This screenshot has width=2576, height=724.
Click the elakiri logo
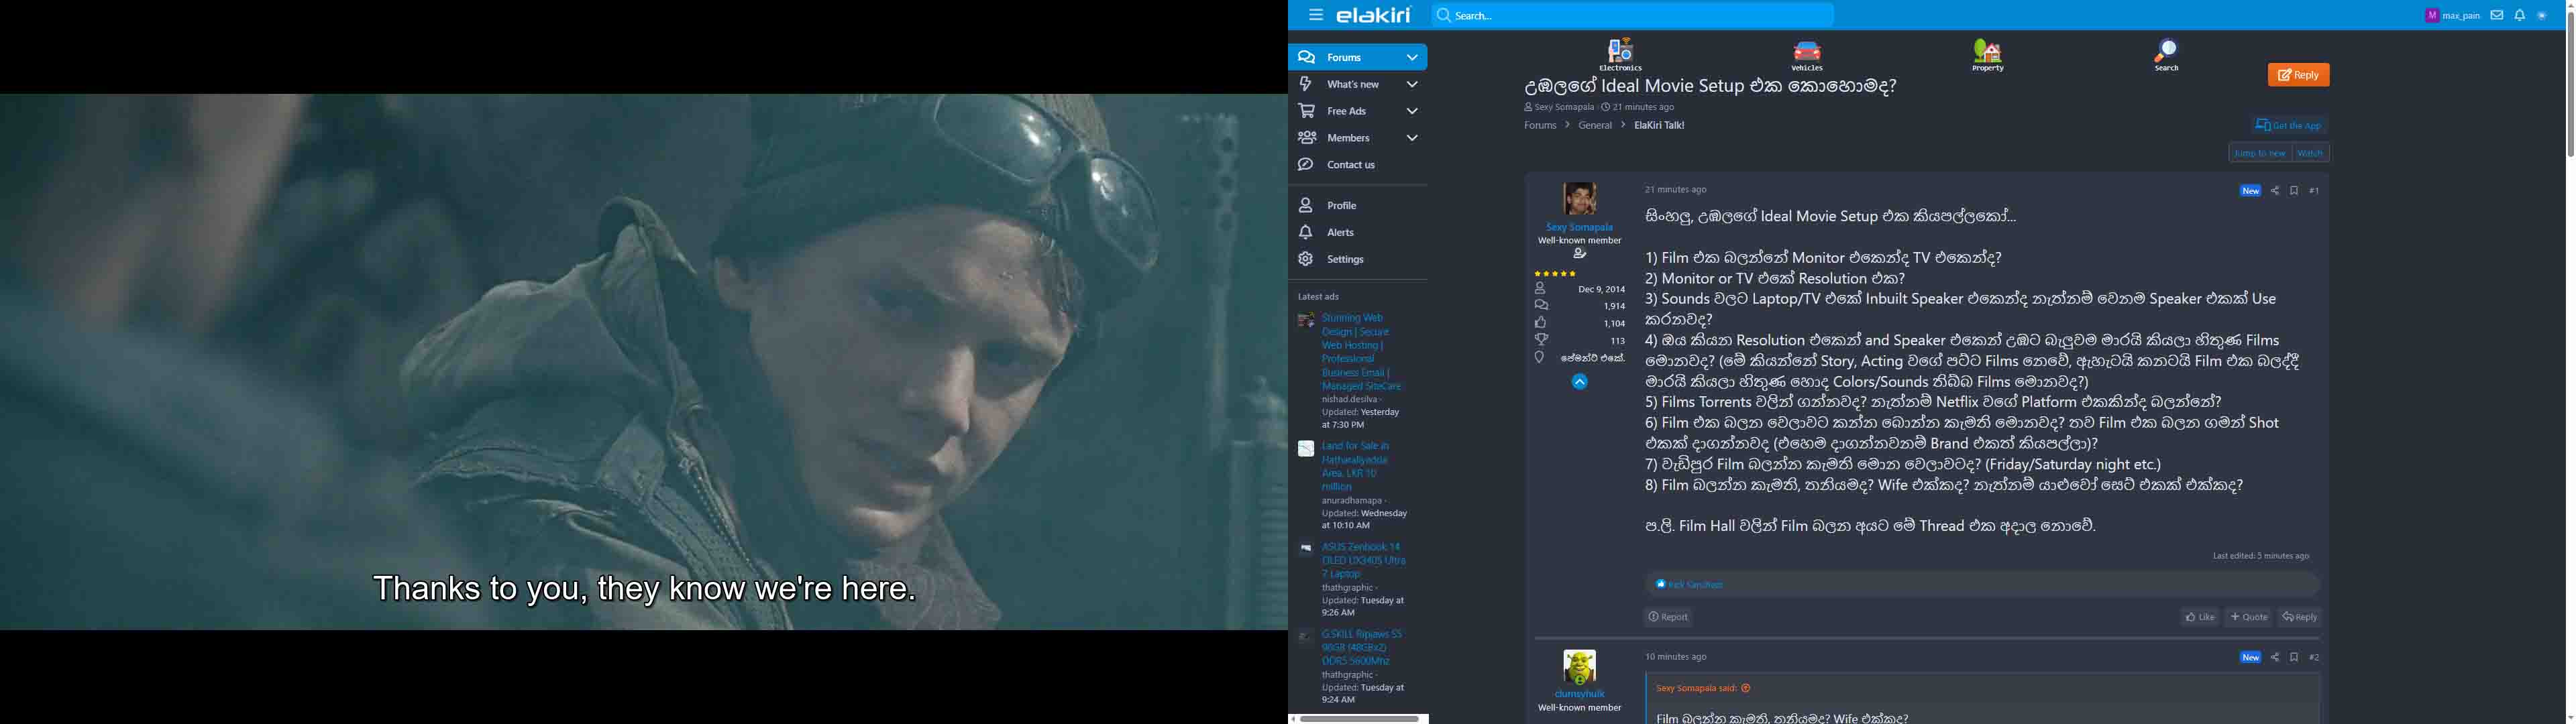click(1374, 15)
